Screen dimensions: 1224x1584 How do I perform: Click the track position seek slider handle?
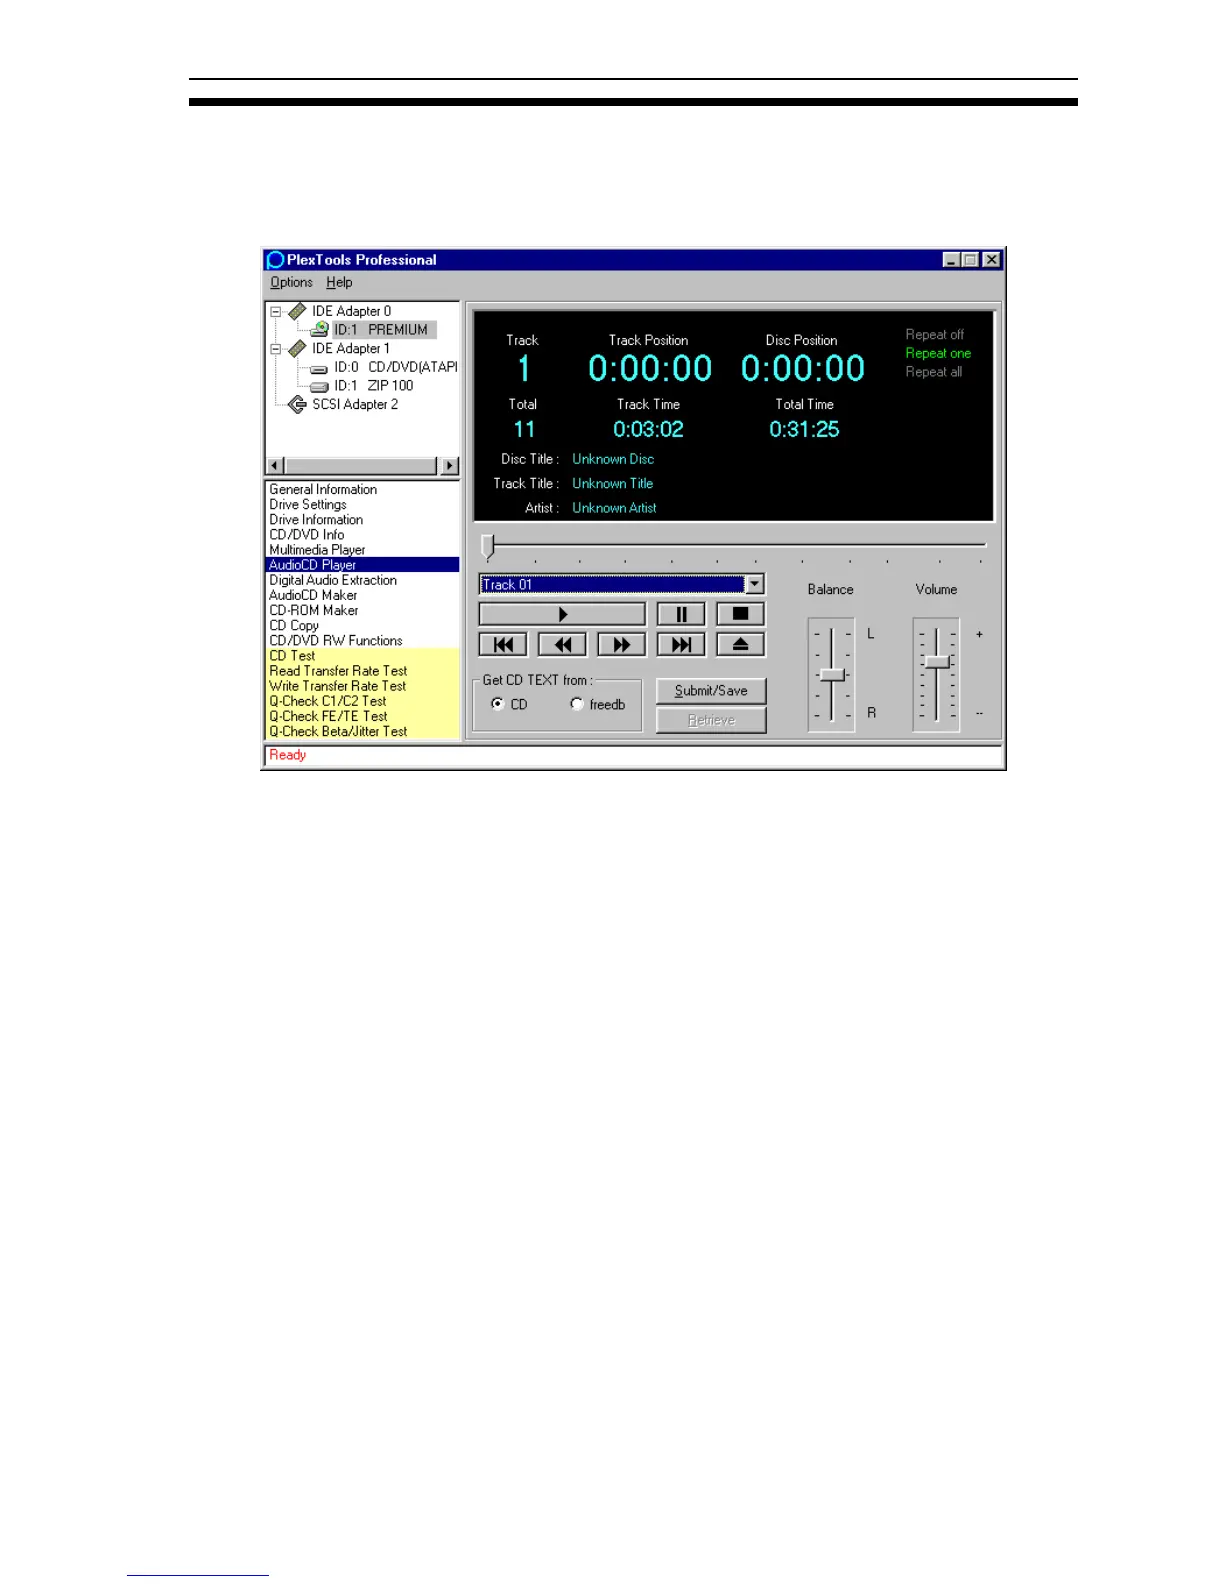(x=488, y=546)
